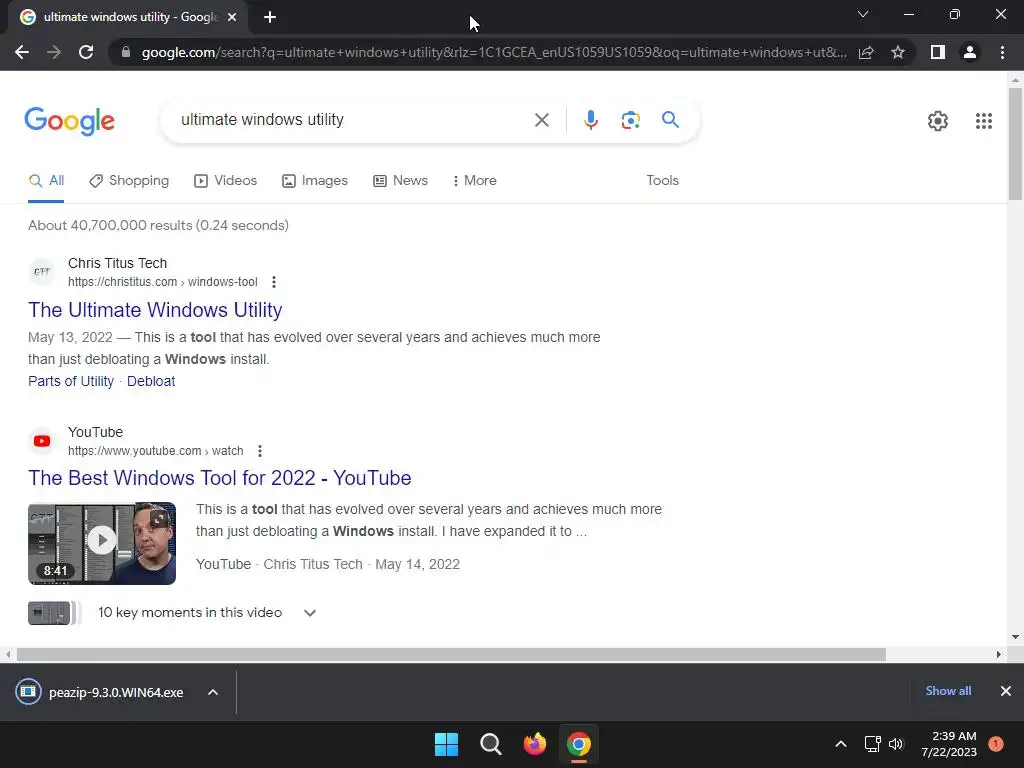
Task: Close the 'ultimate windows utility' tab
Action: click(x=232, y=18)
